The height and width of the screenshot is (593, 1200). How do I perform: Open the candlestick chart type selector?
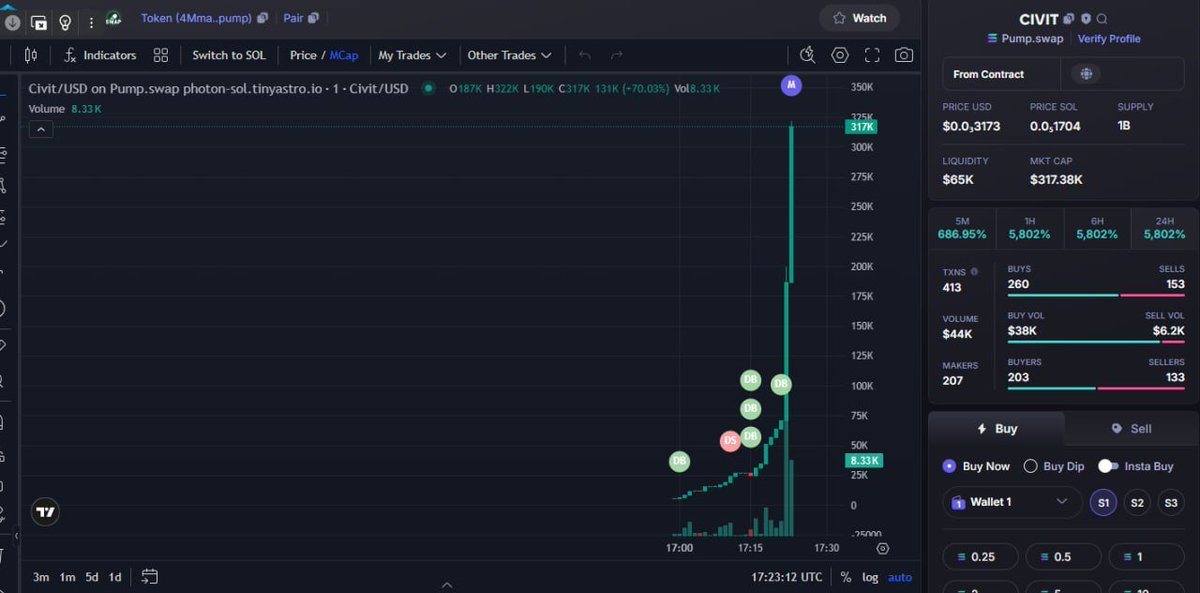[x=30, y=55]
